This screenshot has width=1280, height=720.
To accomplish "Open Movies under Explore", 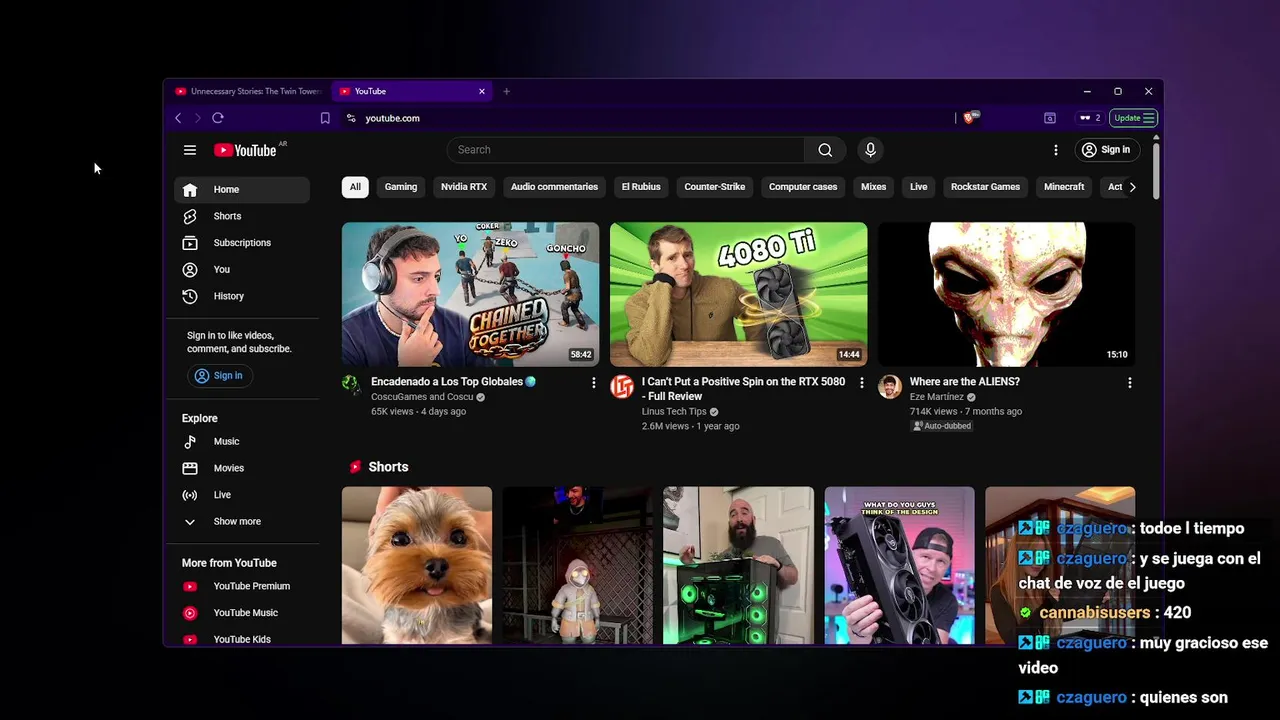I will [x=242, y=468].
